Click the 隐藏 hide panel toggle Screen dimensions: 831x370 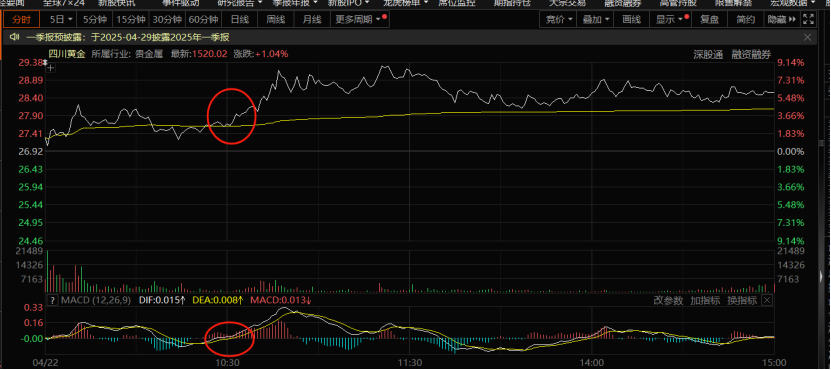(782, 20)
